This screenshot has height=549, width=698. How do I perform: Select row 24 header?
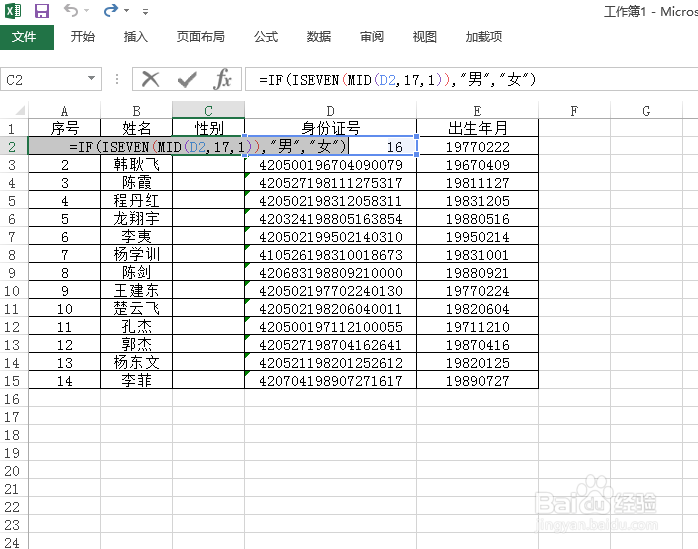[12, 543]
